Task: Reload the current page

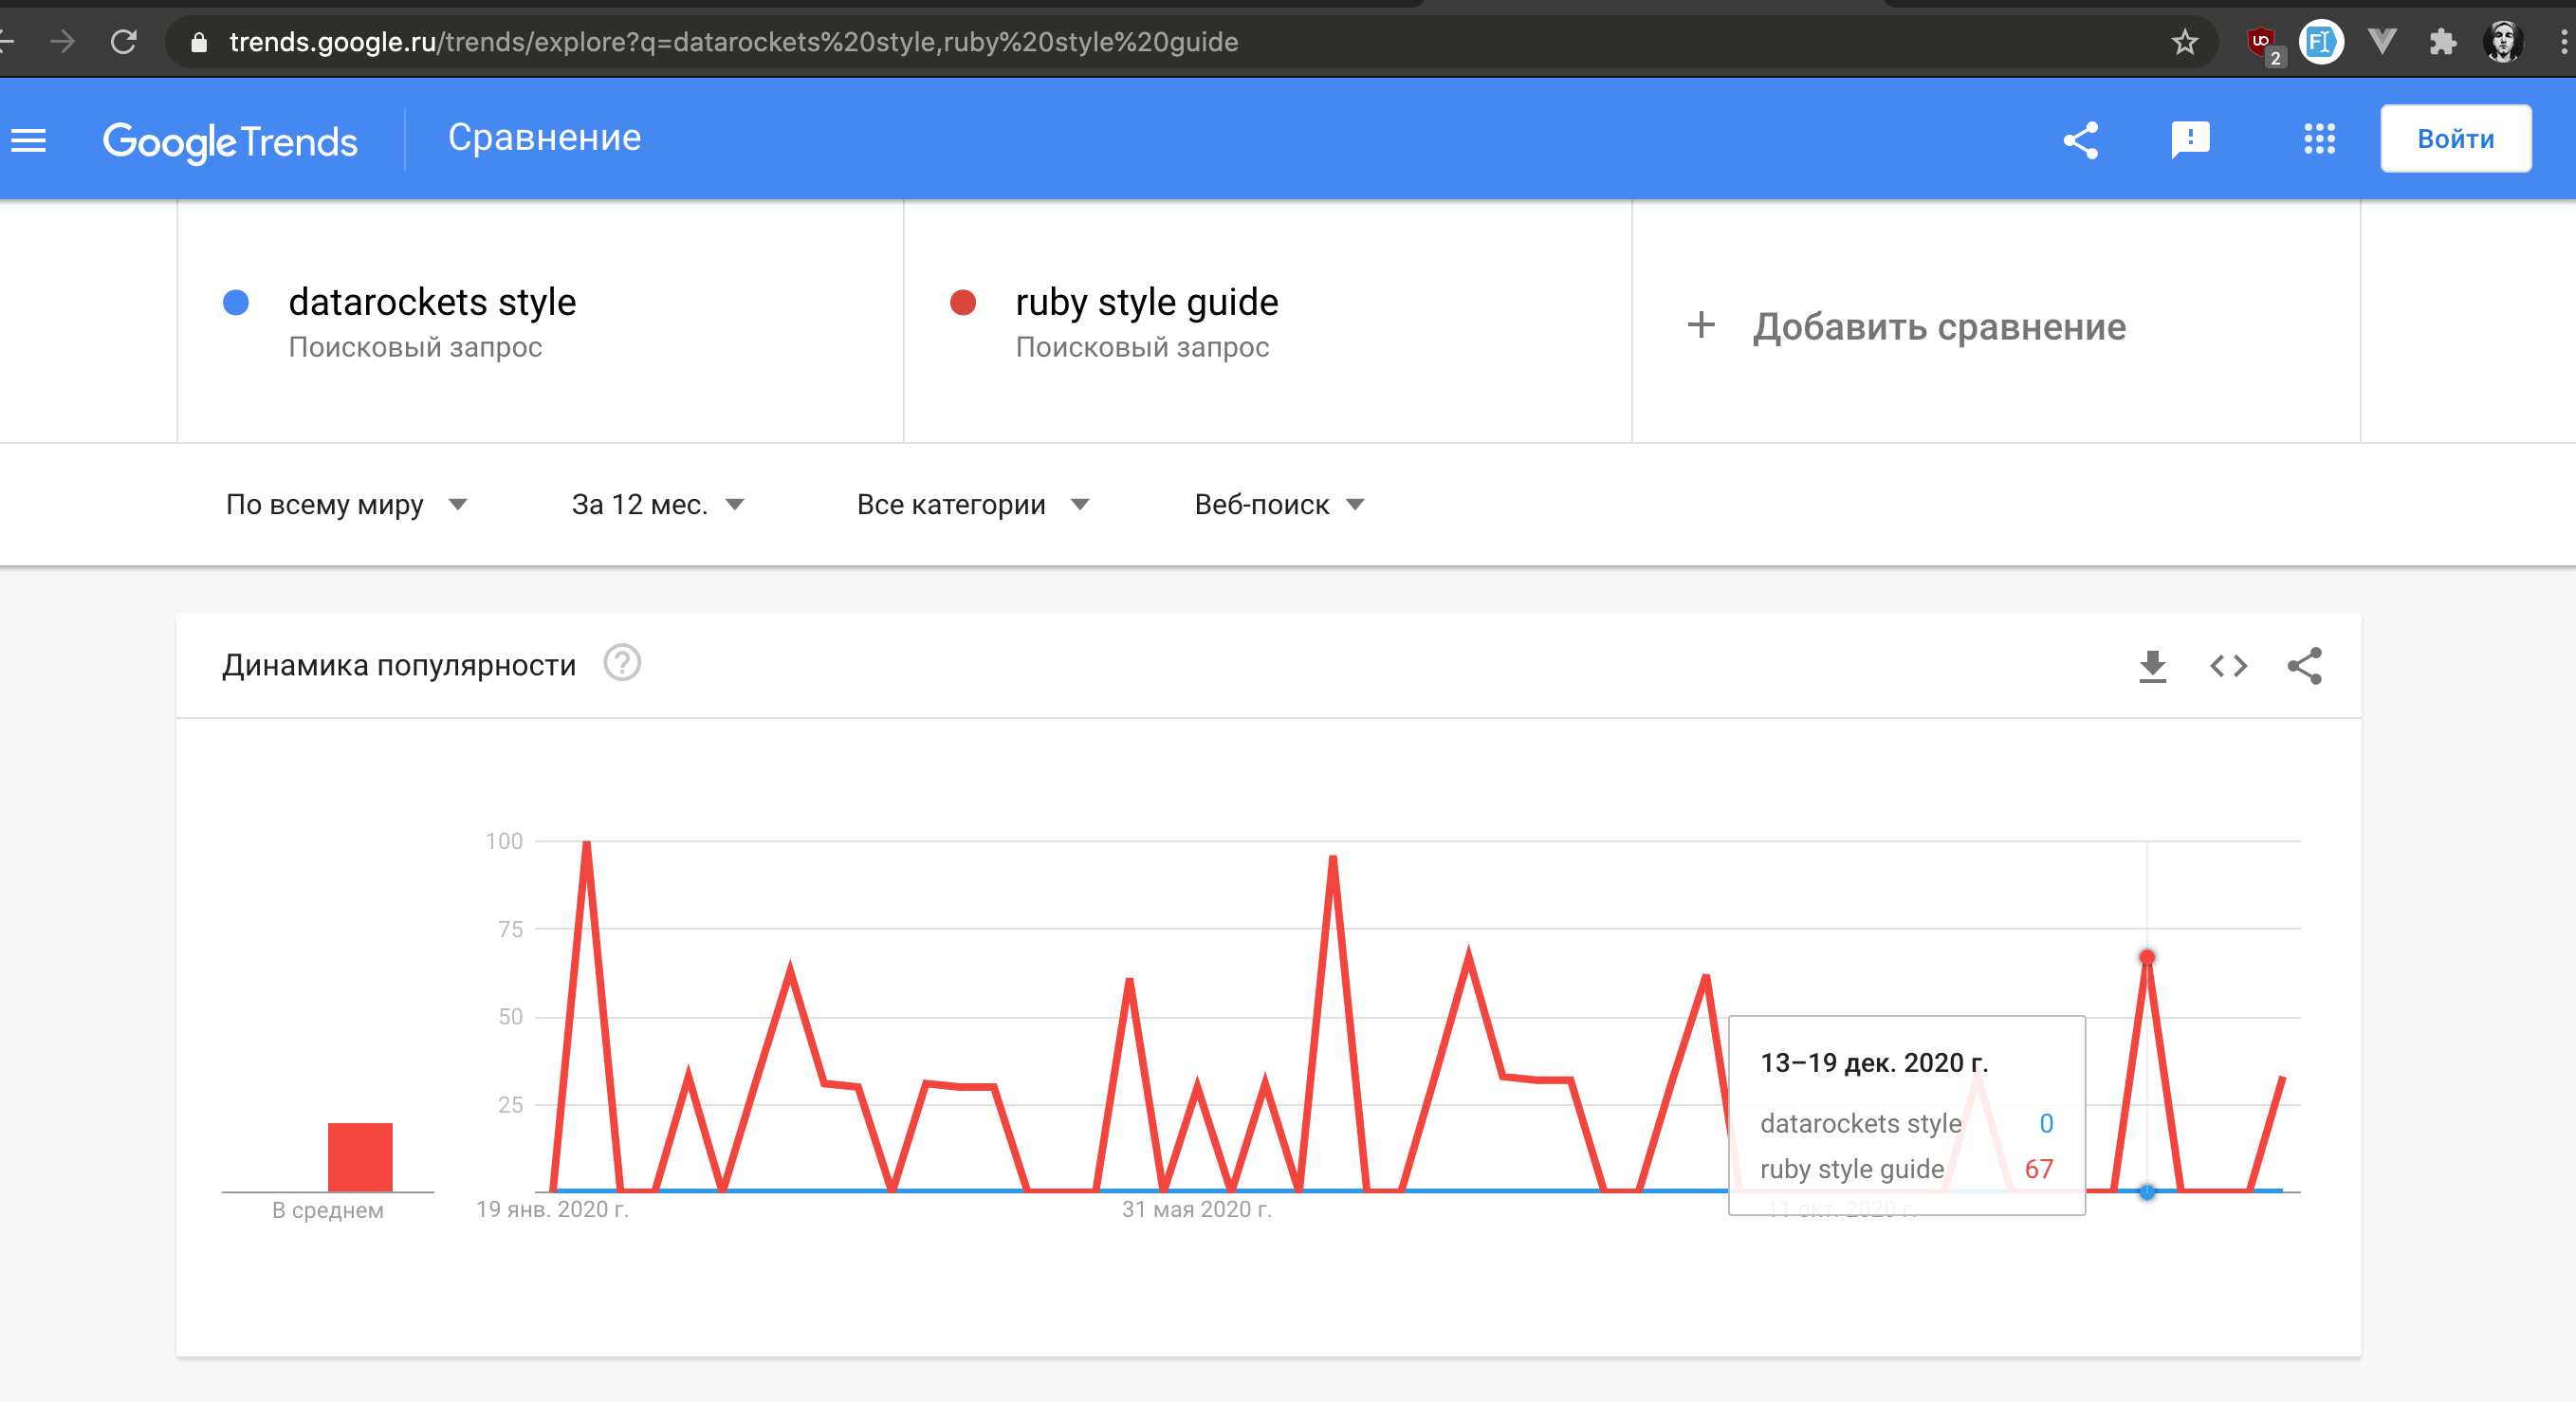Action: pos(122,42)
